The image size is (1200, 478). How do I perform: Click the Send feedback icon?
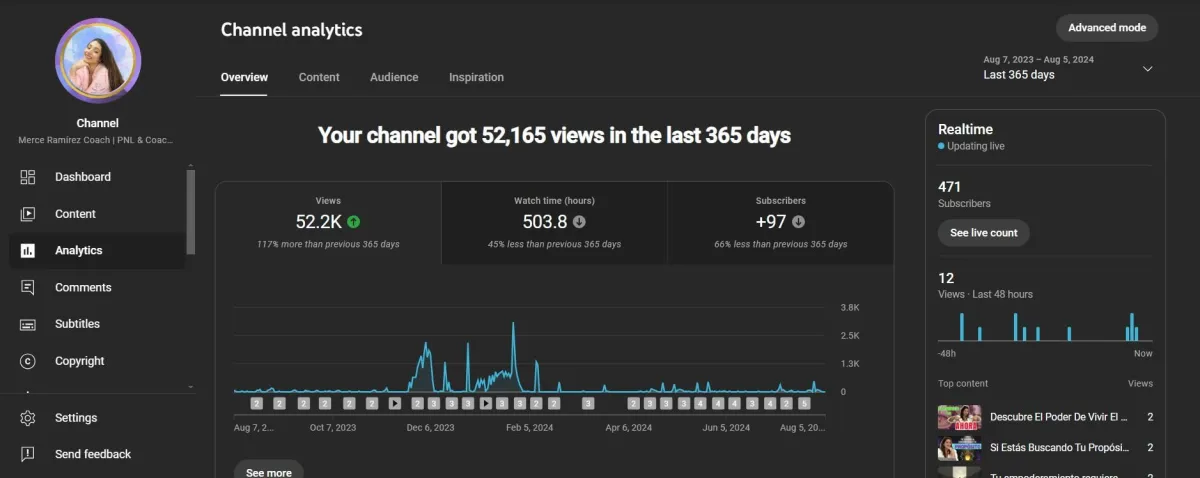pyautogui.click(x=28, y=454)
